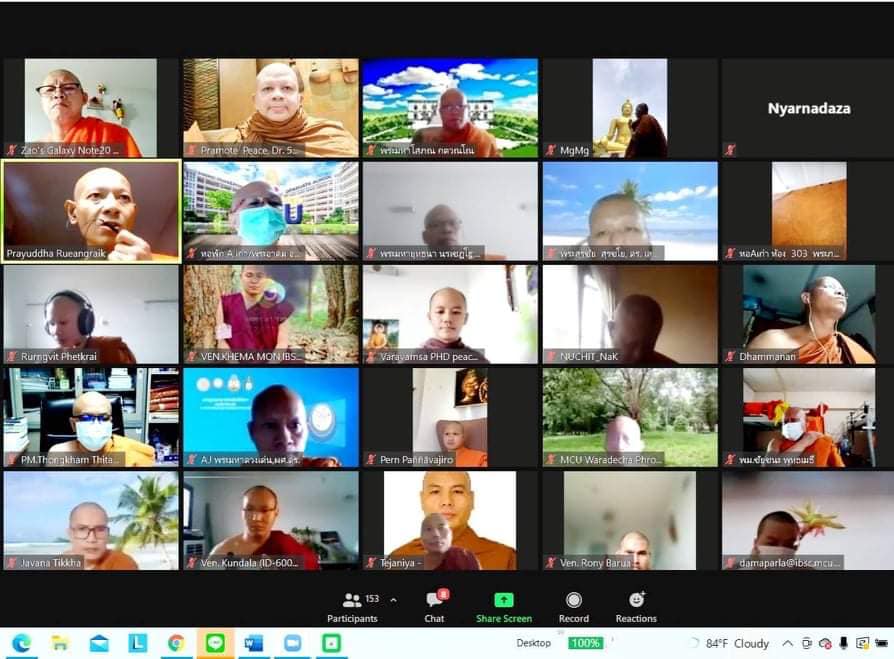Open the 84°F Cloudy weather widget
This screenshot has width=894, height=659.
pyautogui.click(x=728, y=643)
